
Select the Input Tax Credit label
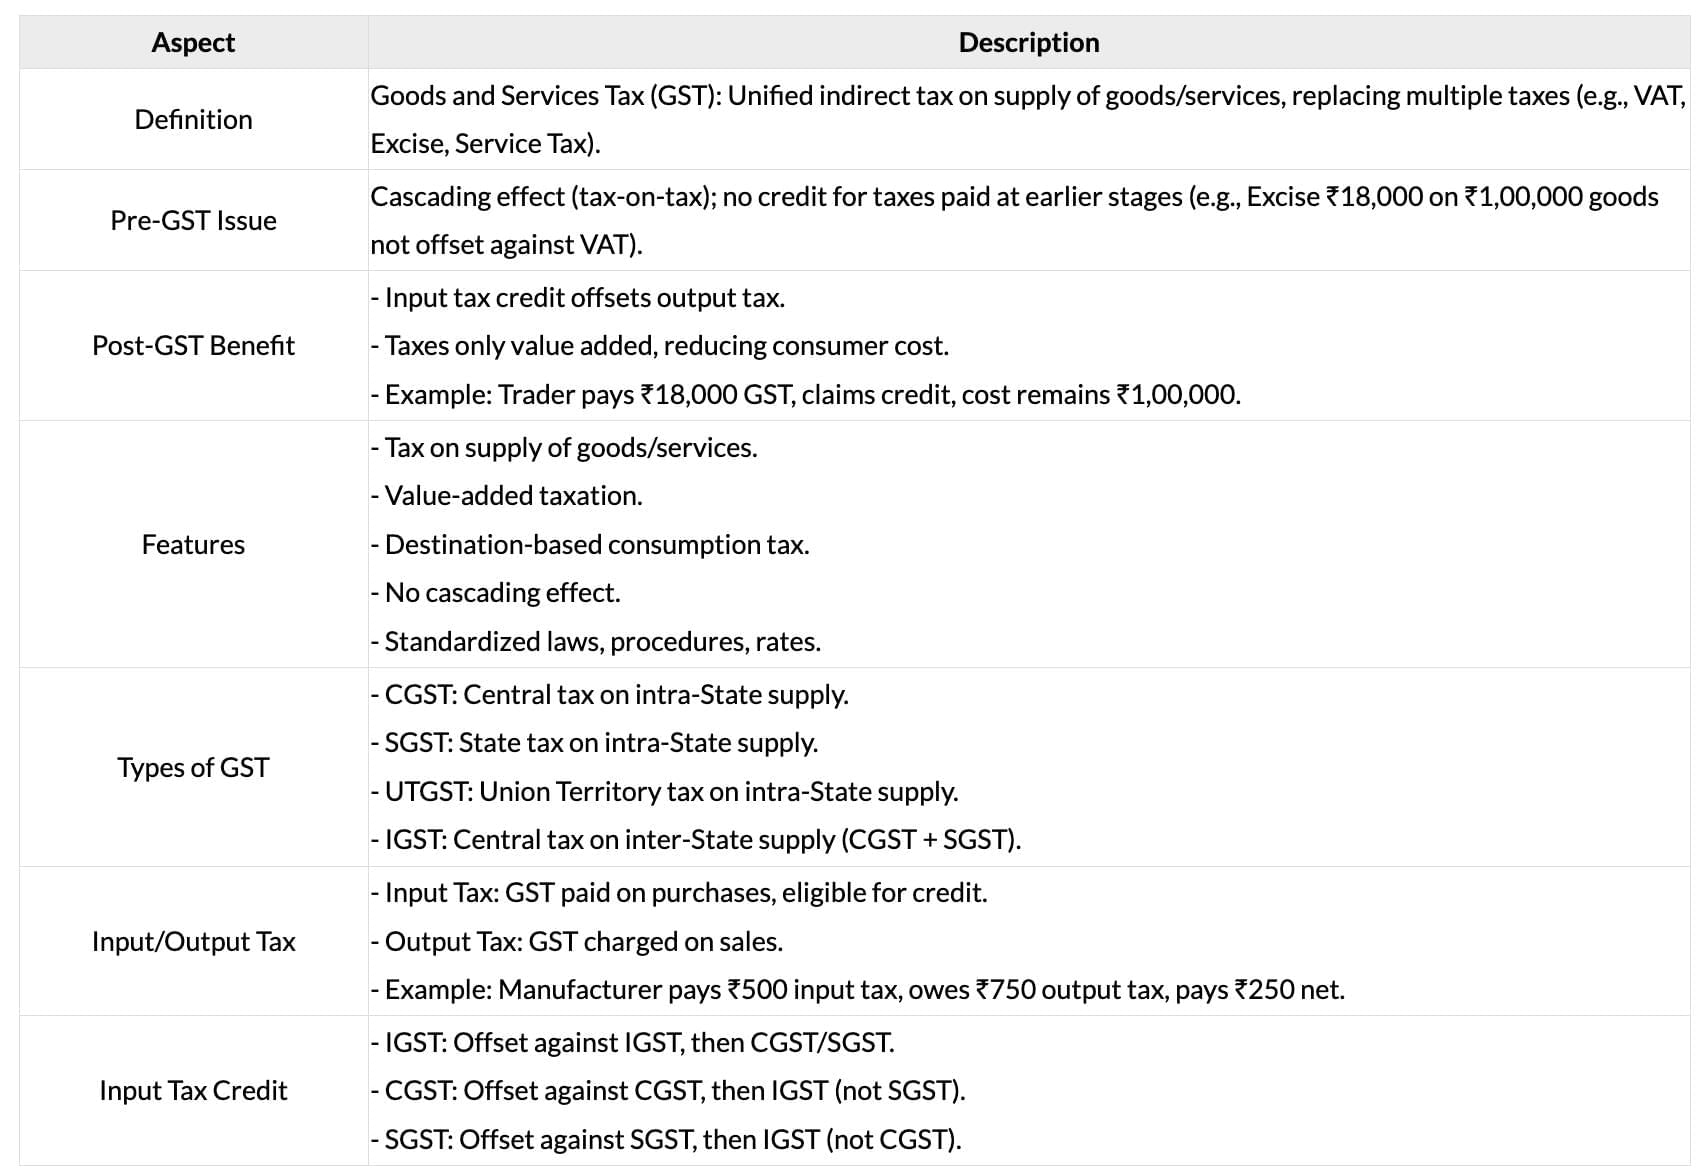[193, 1091]
